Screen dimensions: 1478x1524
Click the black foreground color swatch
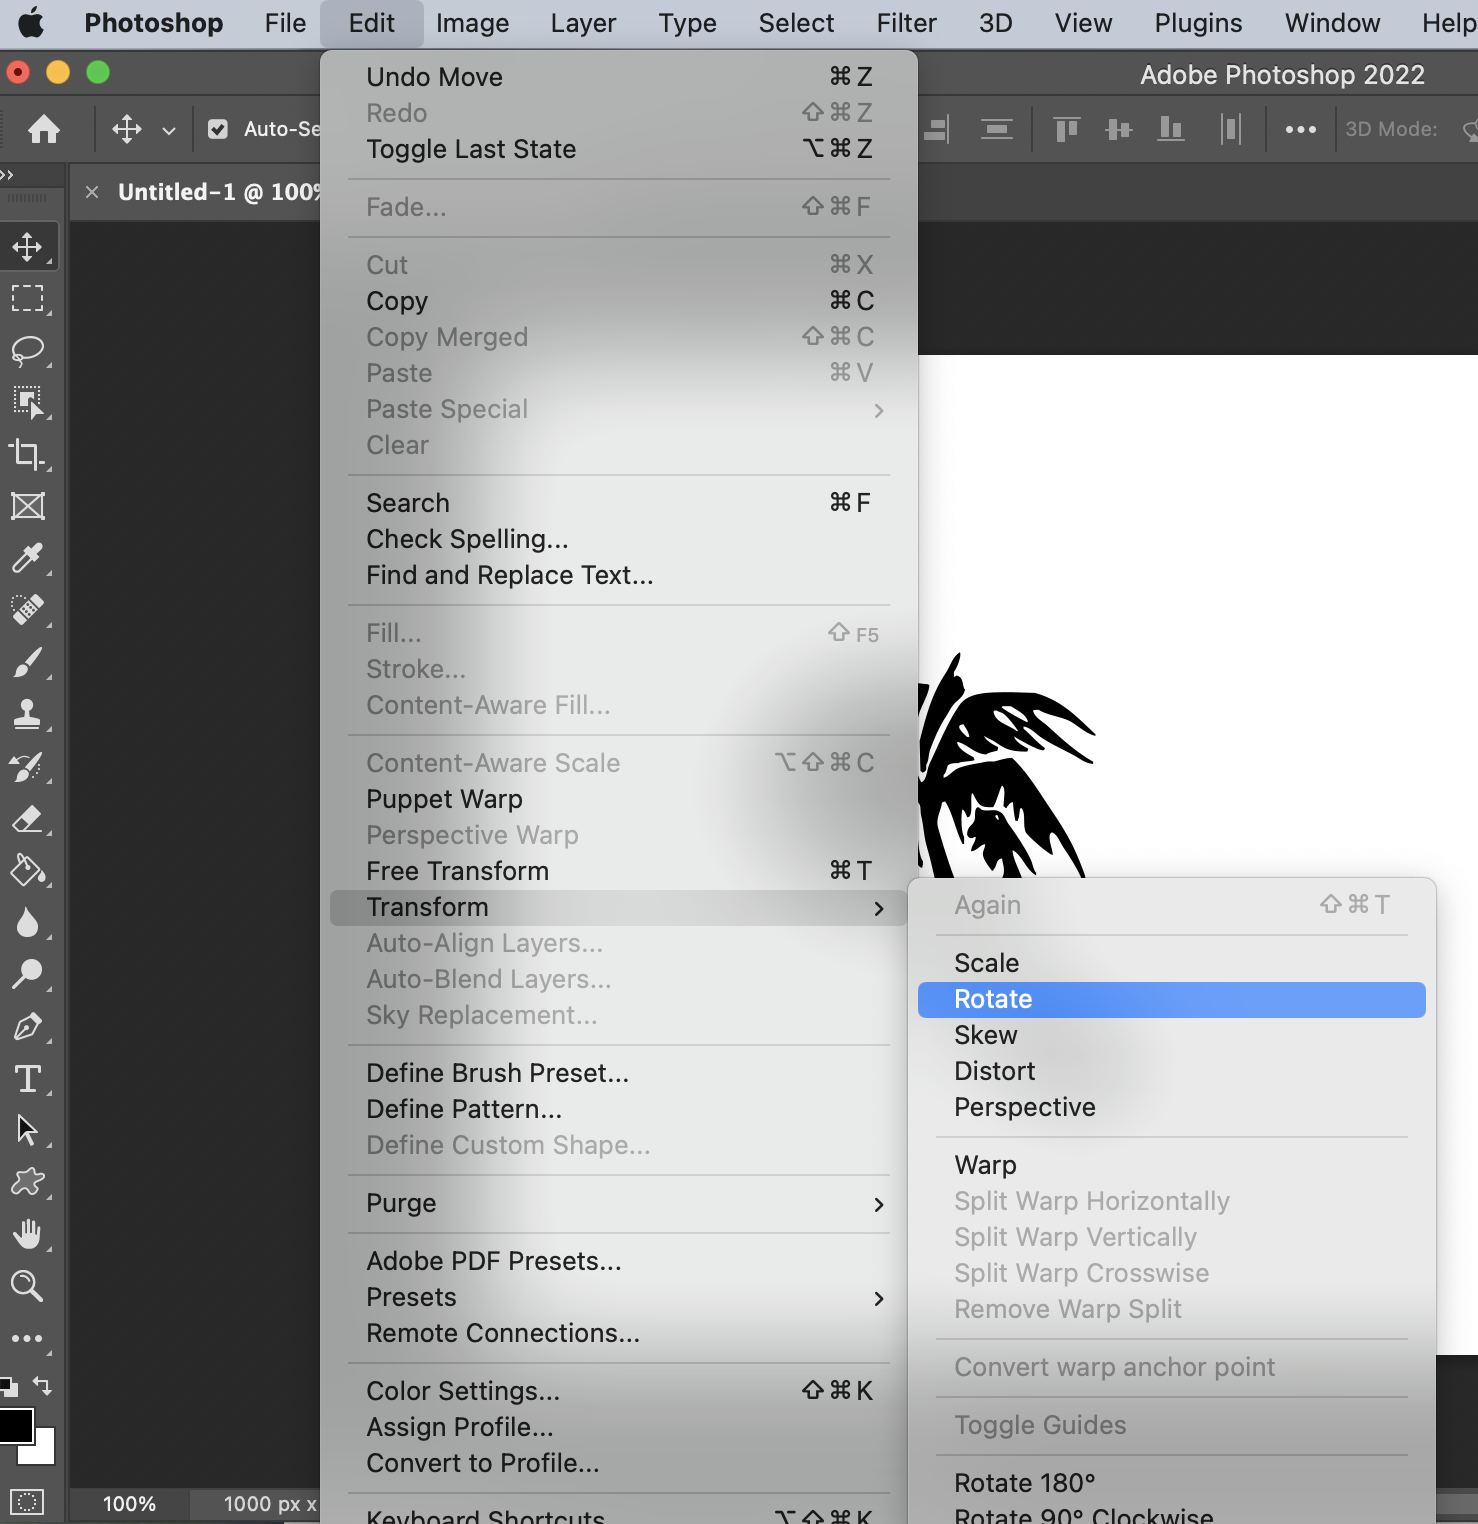coord(14,1425)
